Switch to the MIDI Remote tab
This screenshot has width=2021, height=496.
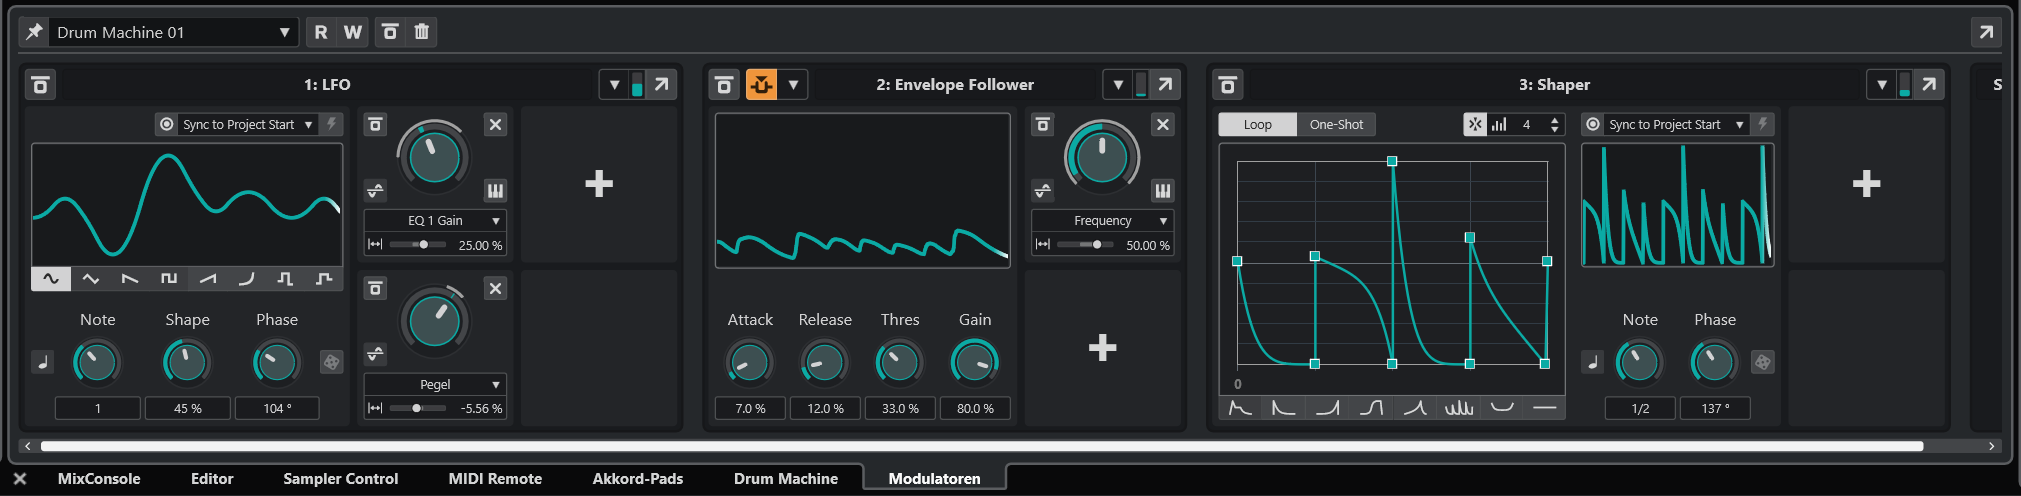tap(495, 479)
